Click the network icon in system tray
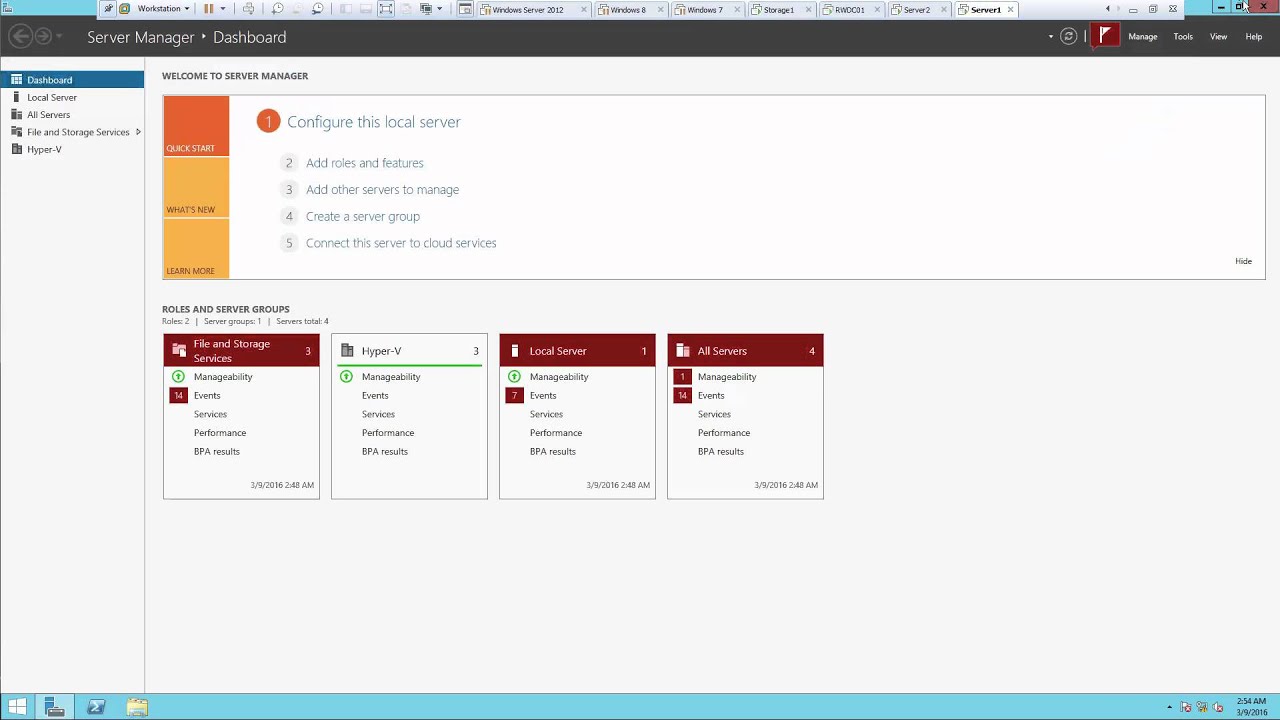Viewport: 1280px width, 720px height. click(1201, 707)
